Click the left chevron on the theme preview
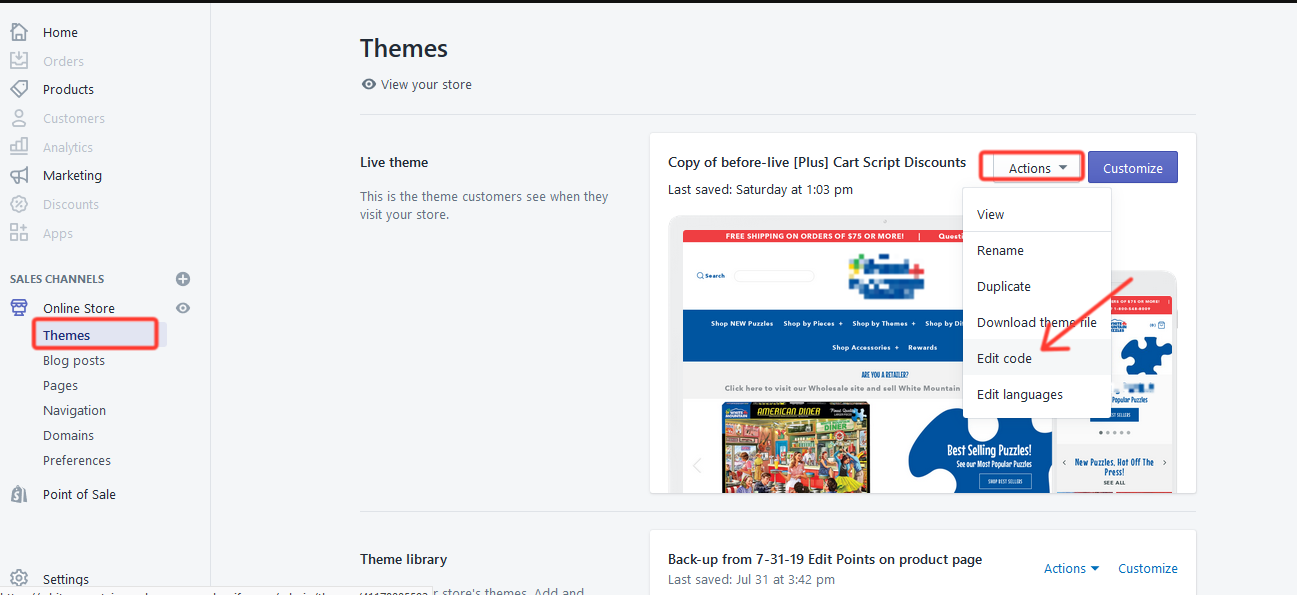 tap(697, 464)
